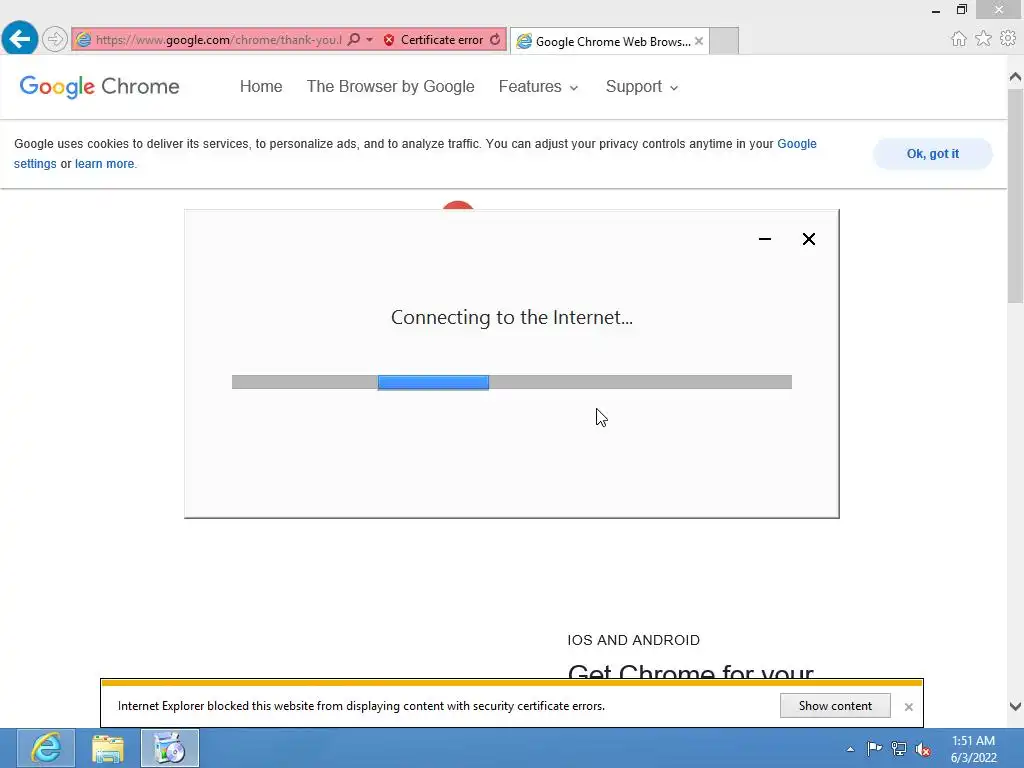Refresh the page with the reload icon

496,40
